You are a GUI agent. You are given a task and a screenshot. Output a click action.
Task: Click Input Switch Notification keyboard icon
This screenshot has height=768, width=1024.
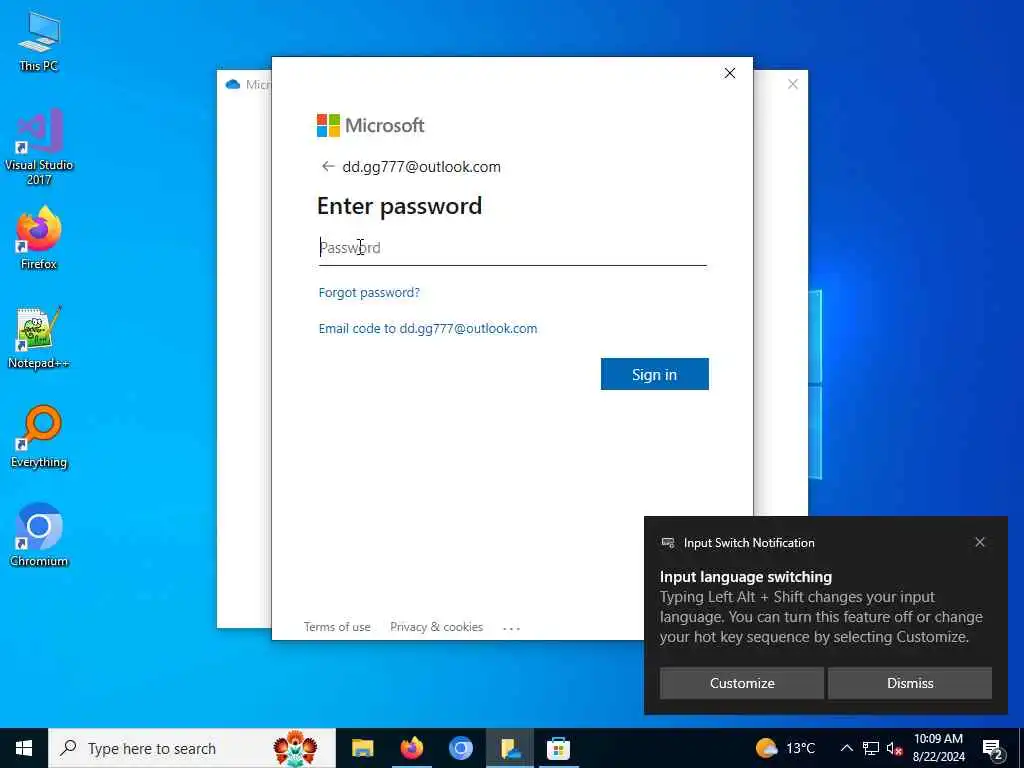(667, 543)
